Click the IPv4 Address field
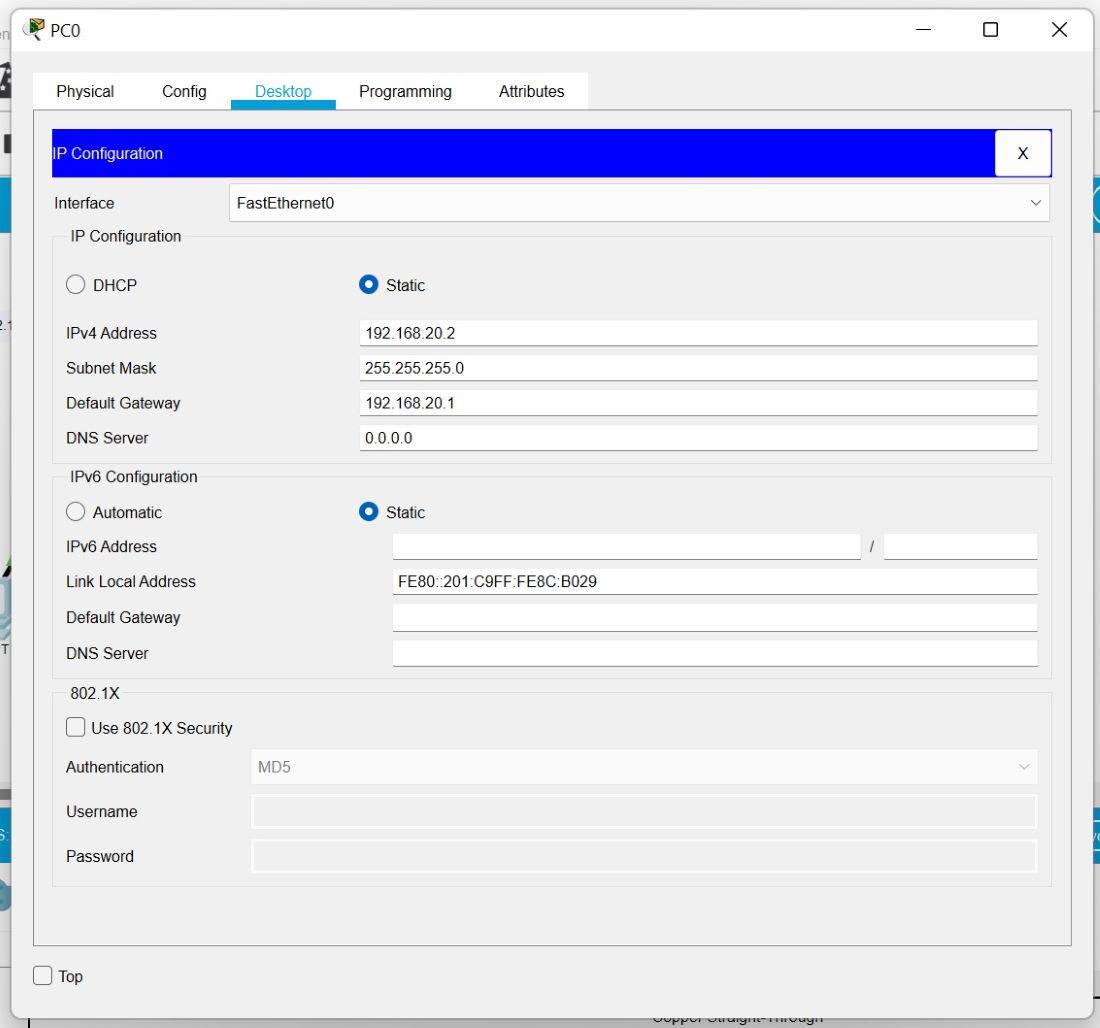 697,333
